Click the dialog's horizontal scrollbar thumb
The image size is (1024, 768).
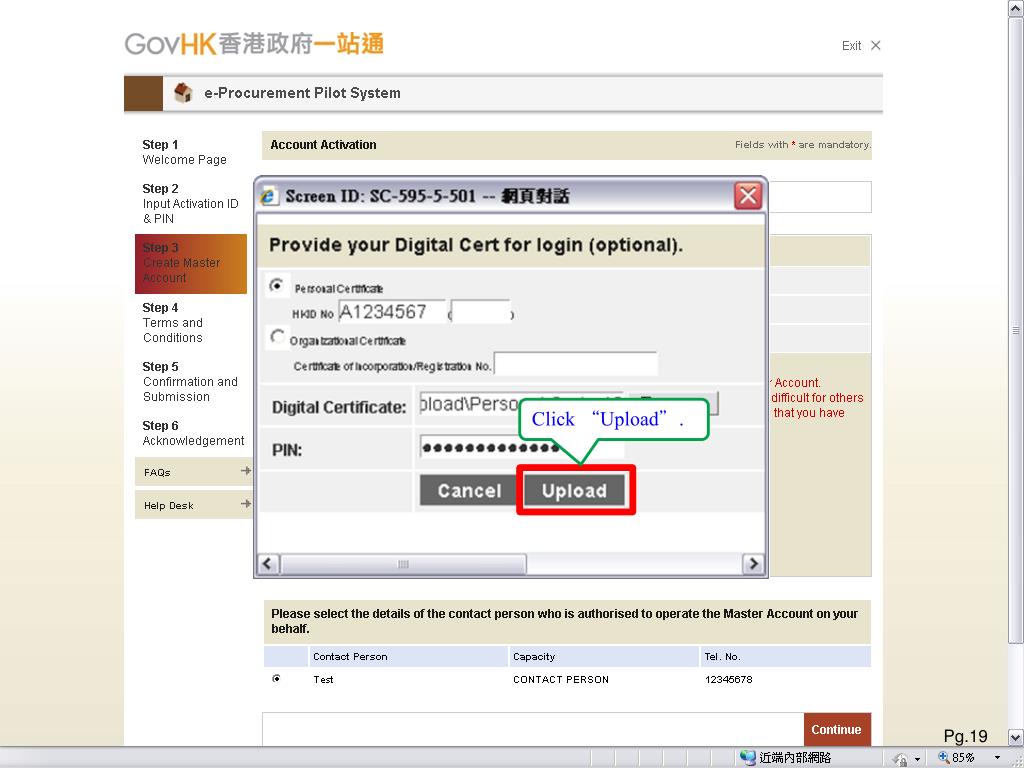point(403,564)
